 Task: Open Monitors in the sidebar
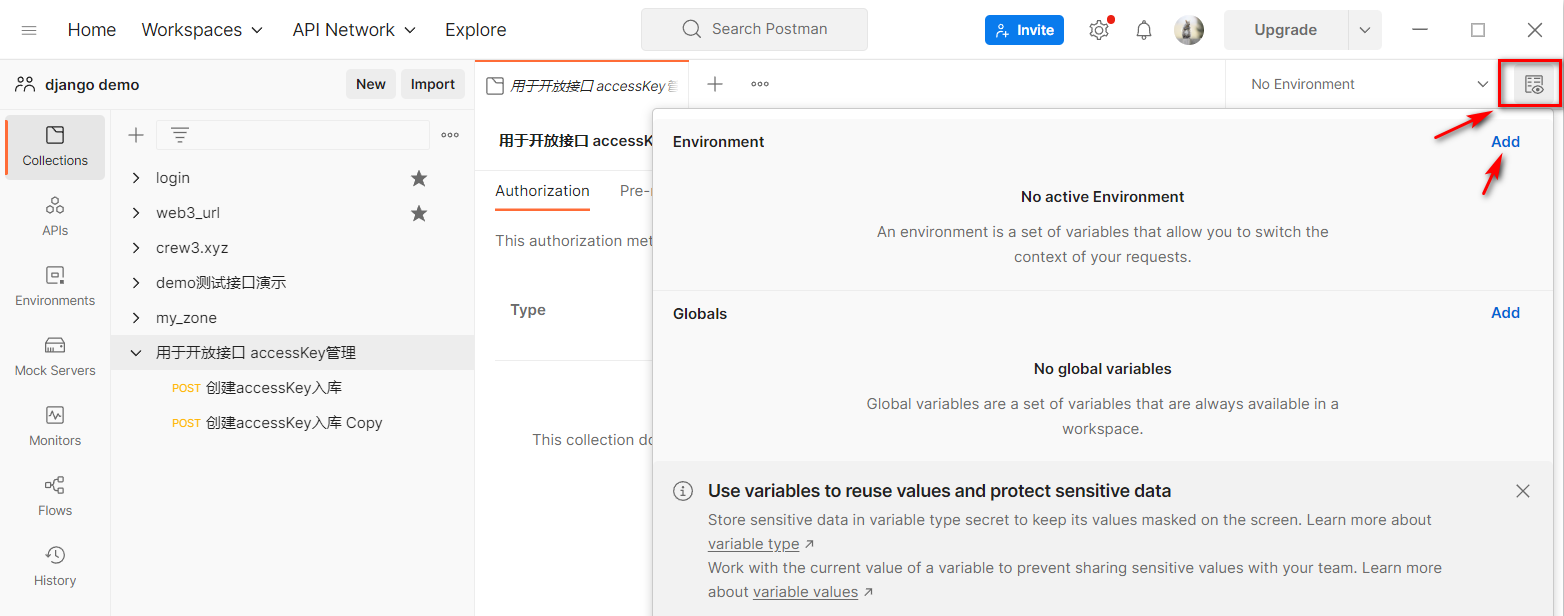[55, 427]
